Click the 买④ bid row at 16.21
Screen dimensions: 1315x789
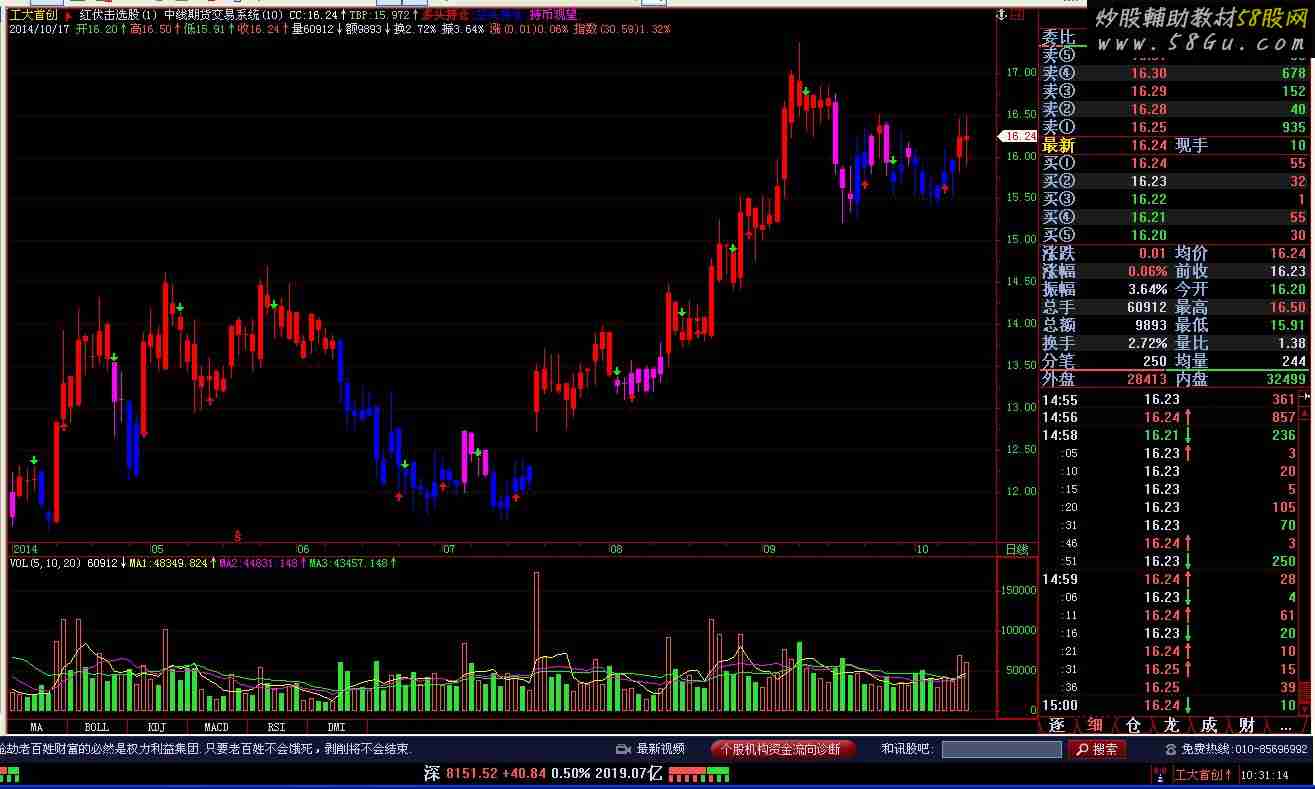1174,217
